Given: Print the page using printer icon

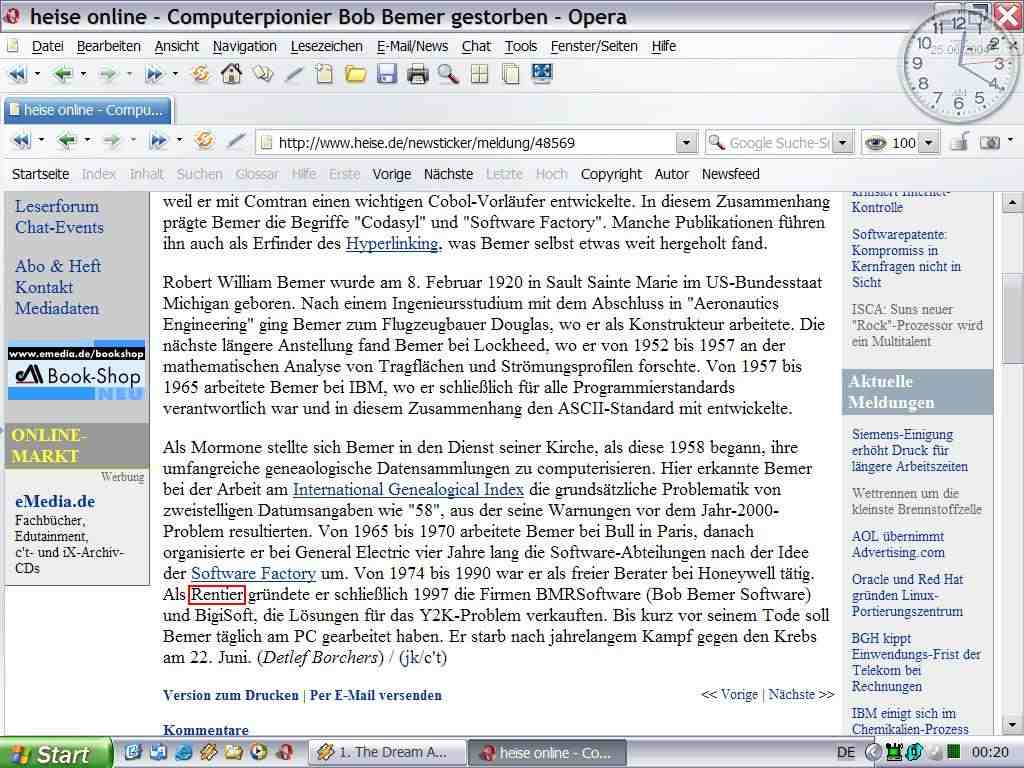Looking at the screenshot, I should coord(417,74).
